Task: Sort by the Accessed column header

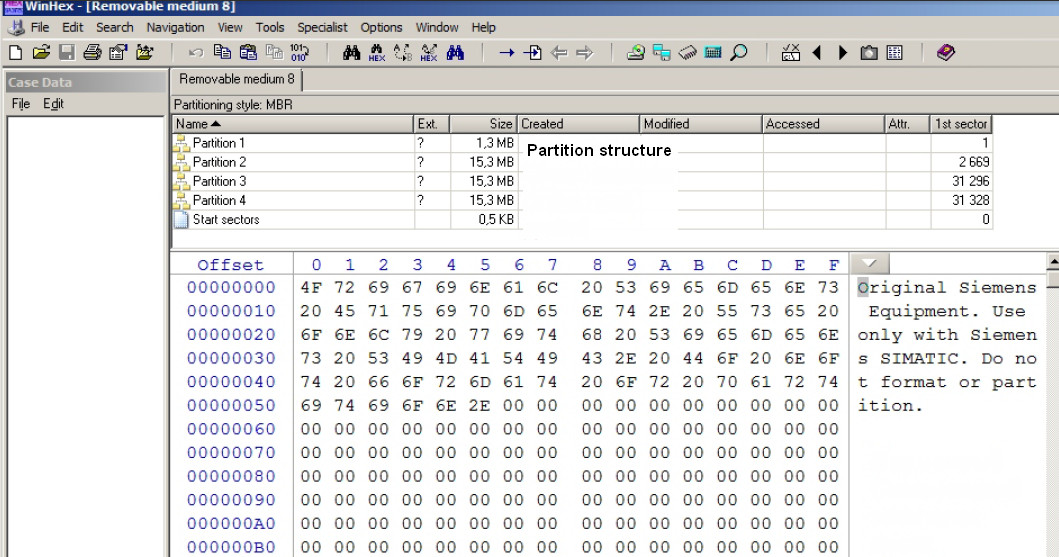Action: click(823, 124)
